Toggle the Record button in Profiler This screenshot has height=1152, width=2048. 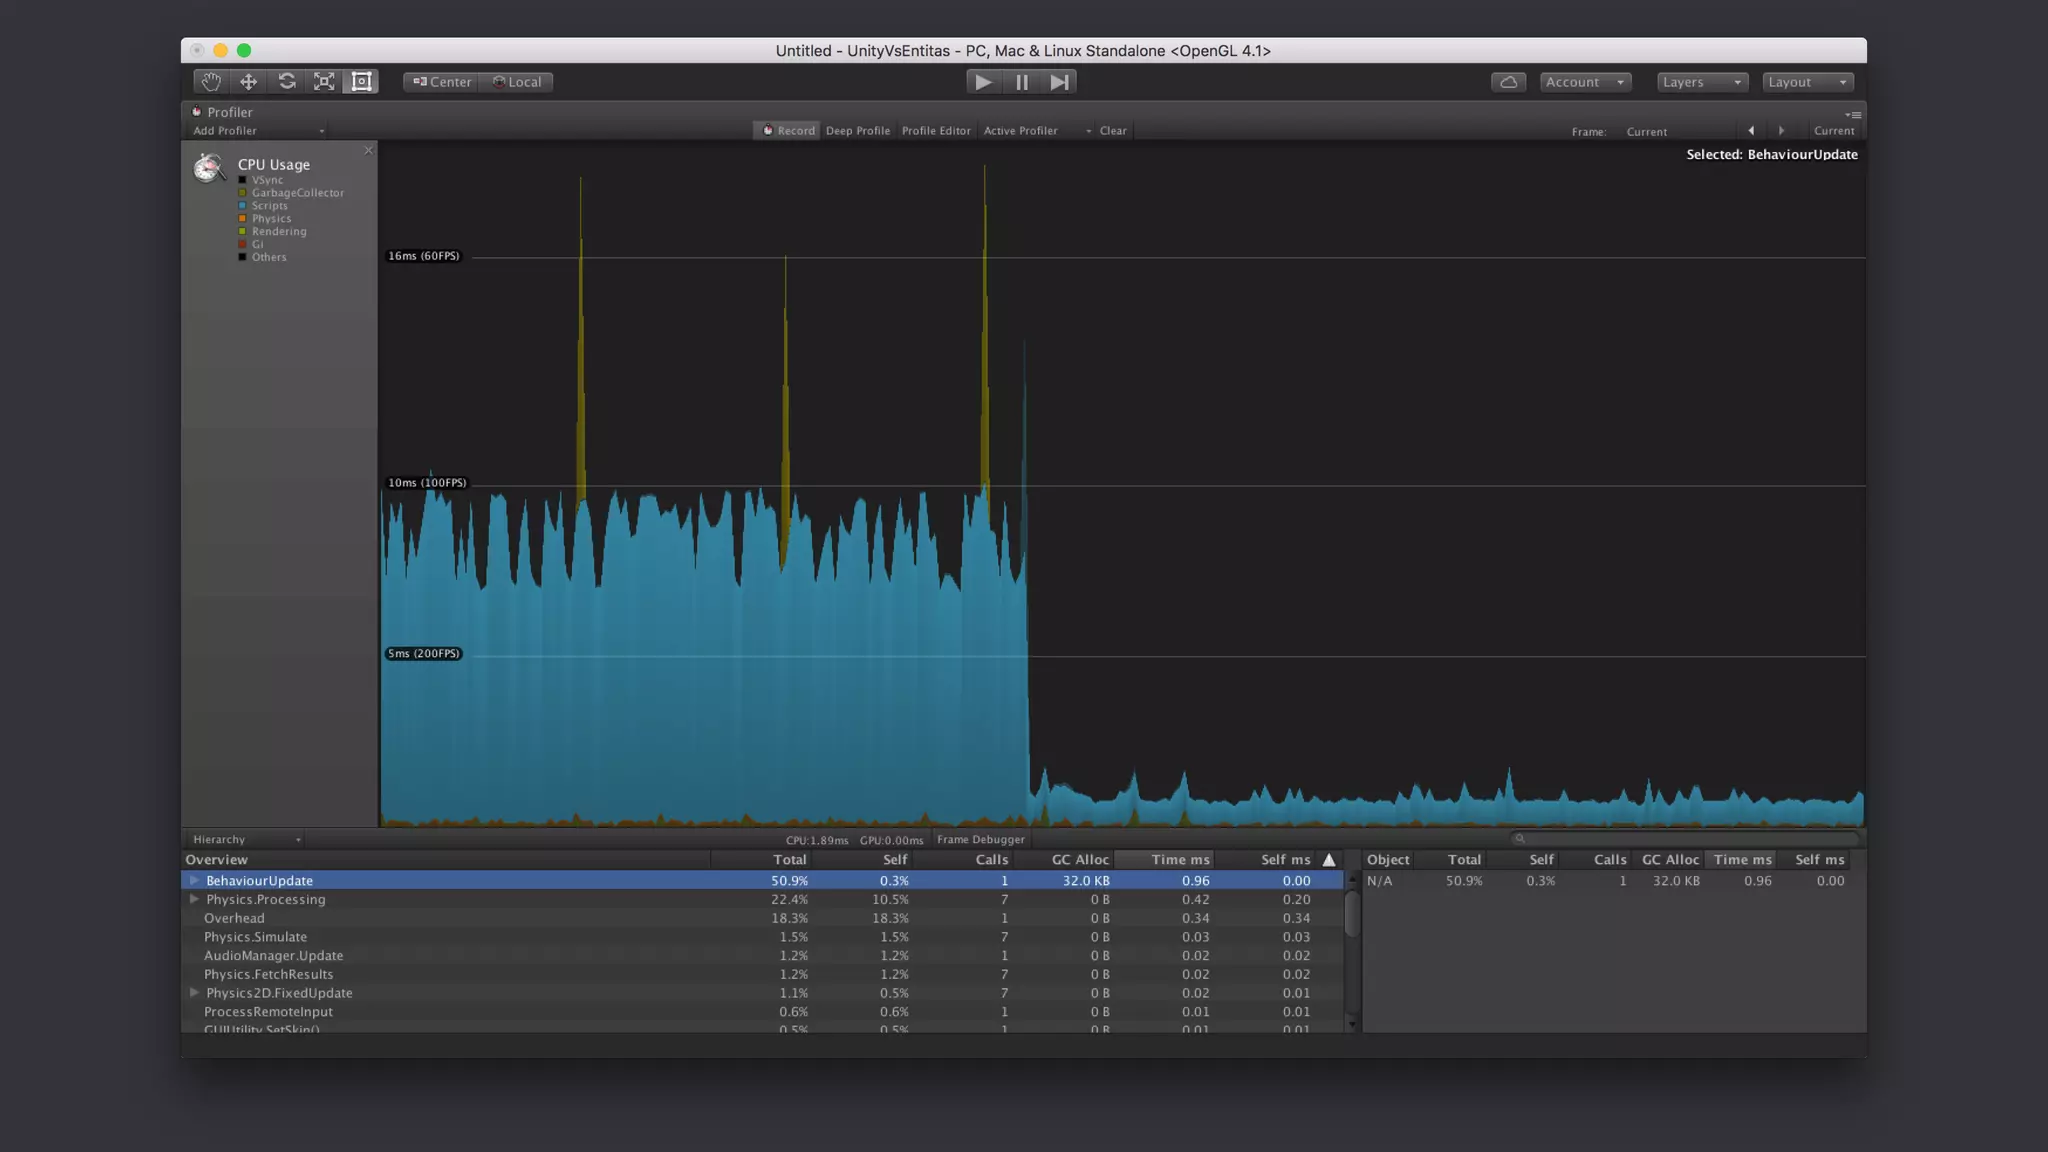(788, 131)
